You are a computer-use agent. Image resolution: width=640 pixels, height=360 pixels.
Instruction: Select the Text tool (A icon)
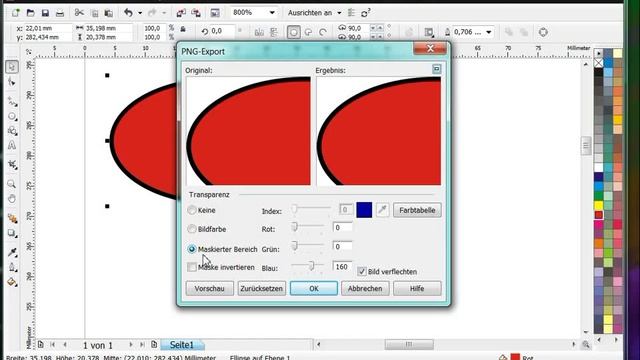[12, 145]
